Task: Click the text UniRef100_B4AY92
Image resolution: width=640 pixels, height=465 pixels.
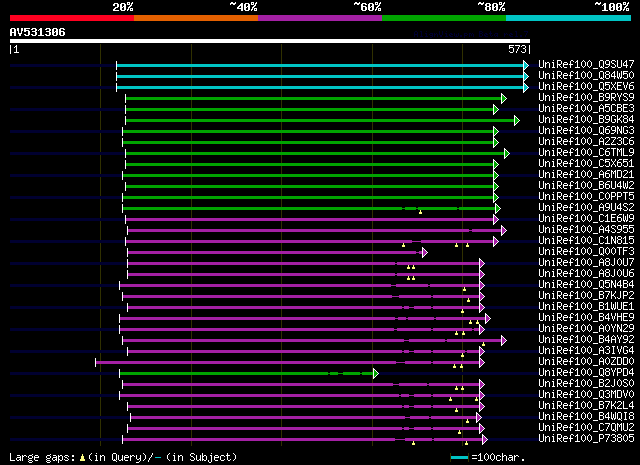Action: pyautogui.click(x=586, y=340)
